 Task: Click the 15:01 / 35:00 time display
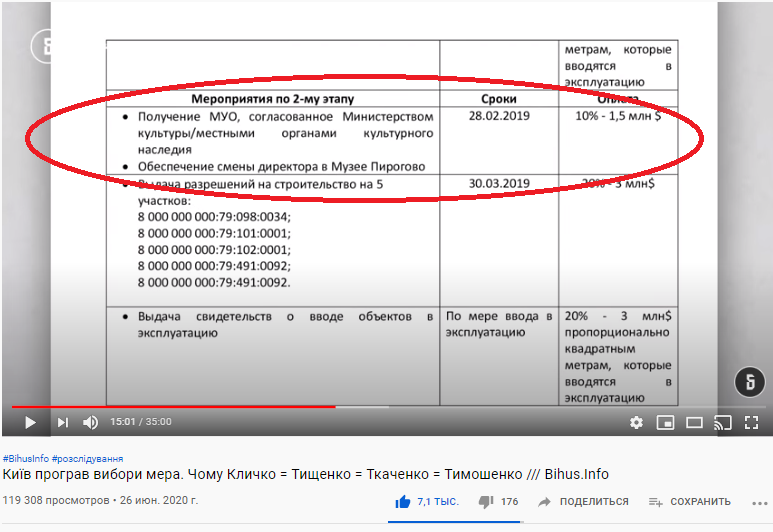(141, 422)
